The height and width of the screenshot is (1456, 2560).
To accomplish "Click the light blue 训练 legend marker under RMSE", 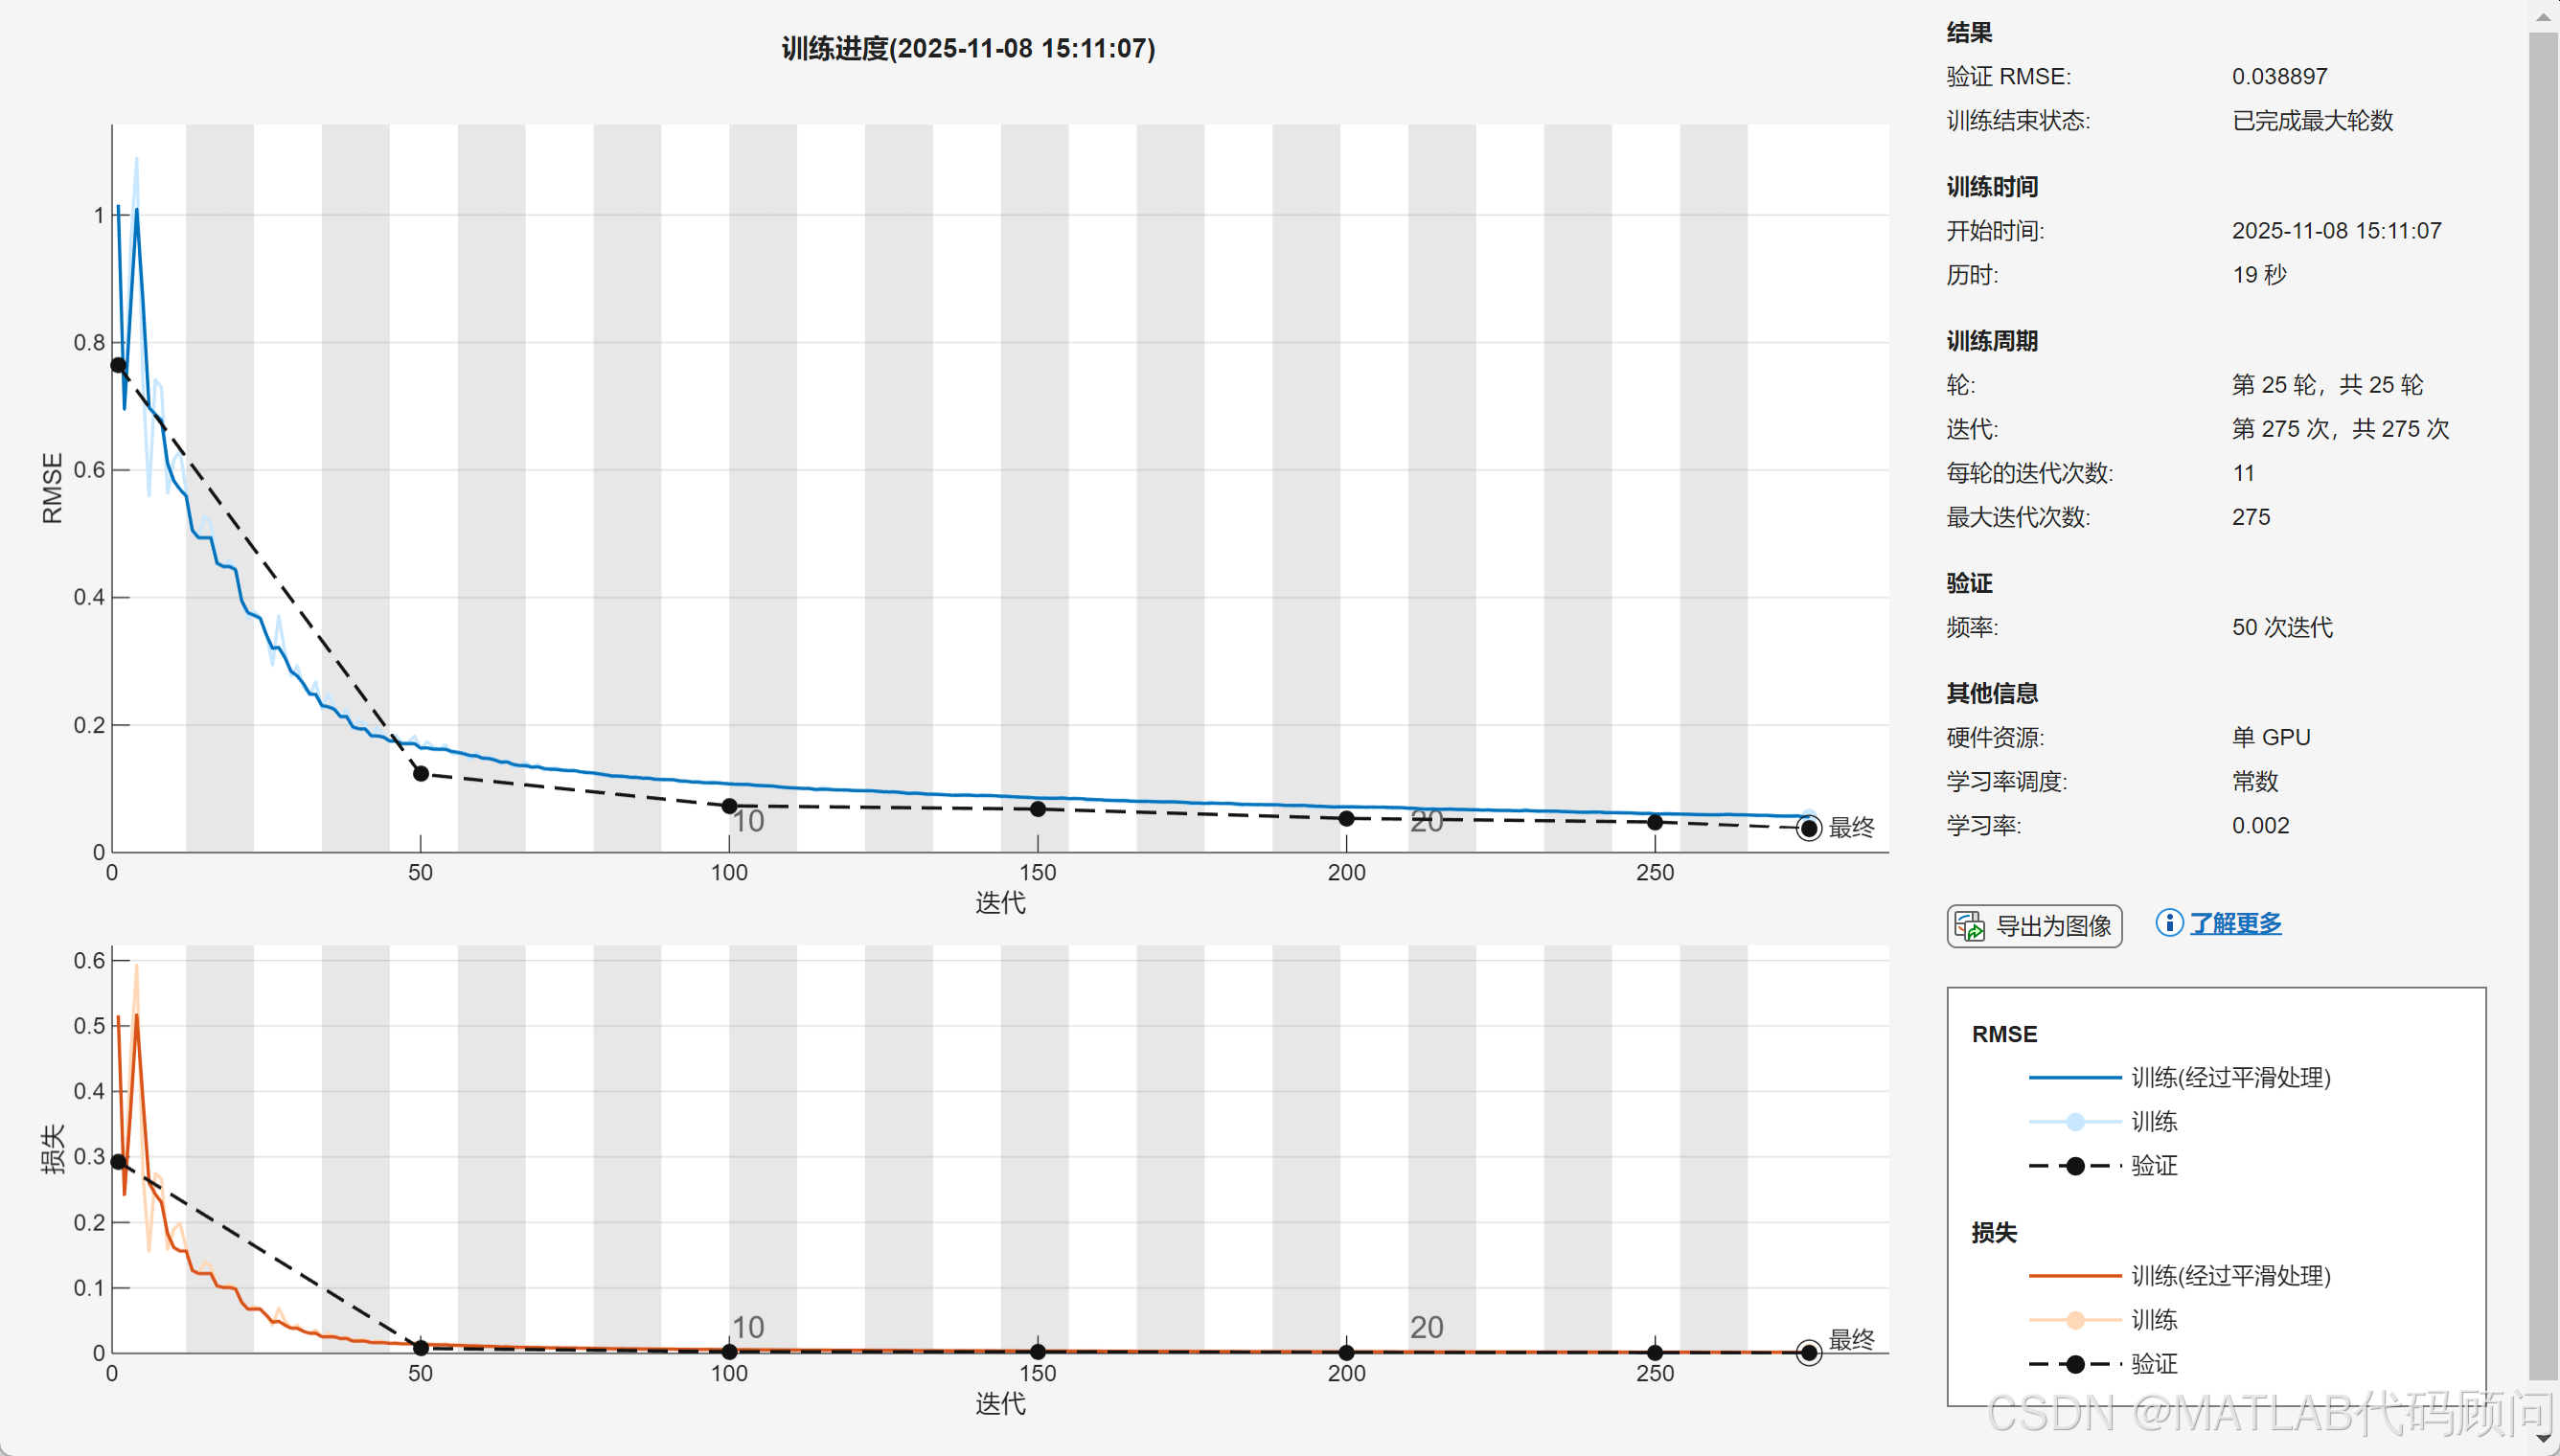I will click(2075, 1122).
